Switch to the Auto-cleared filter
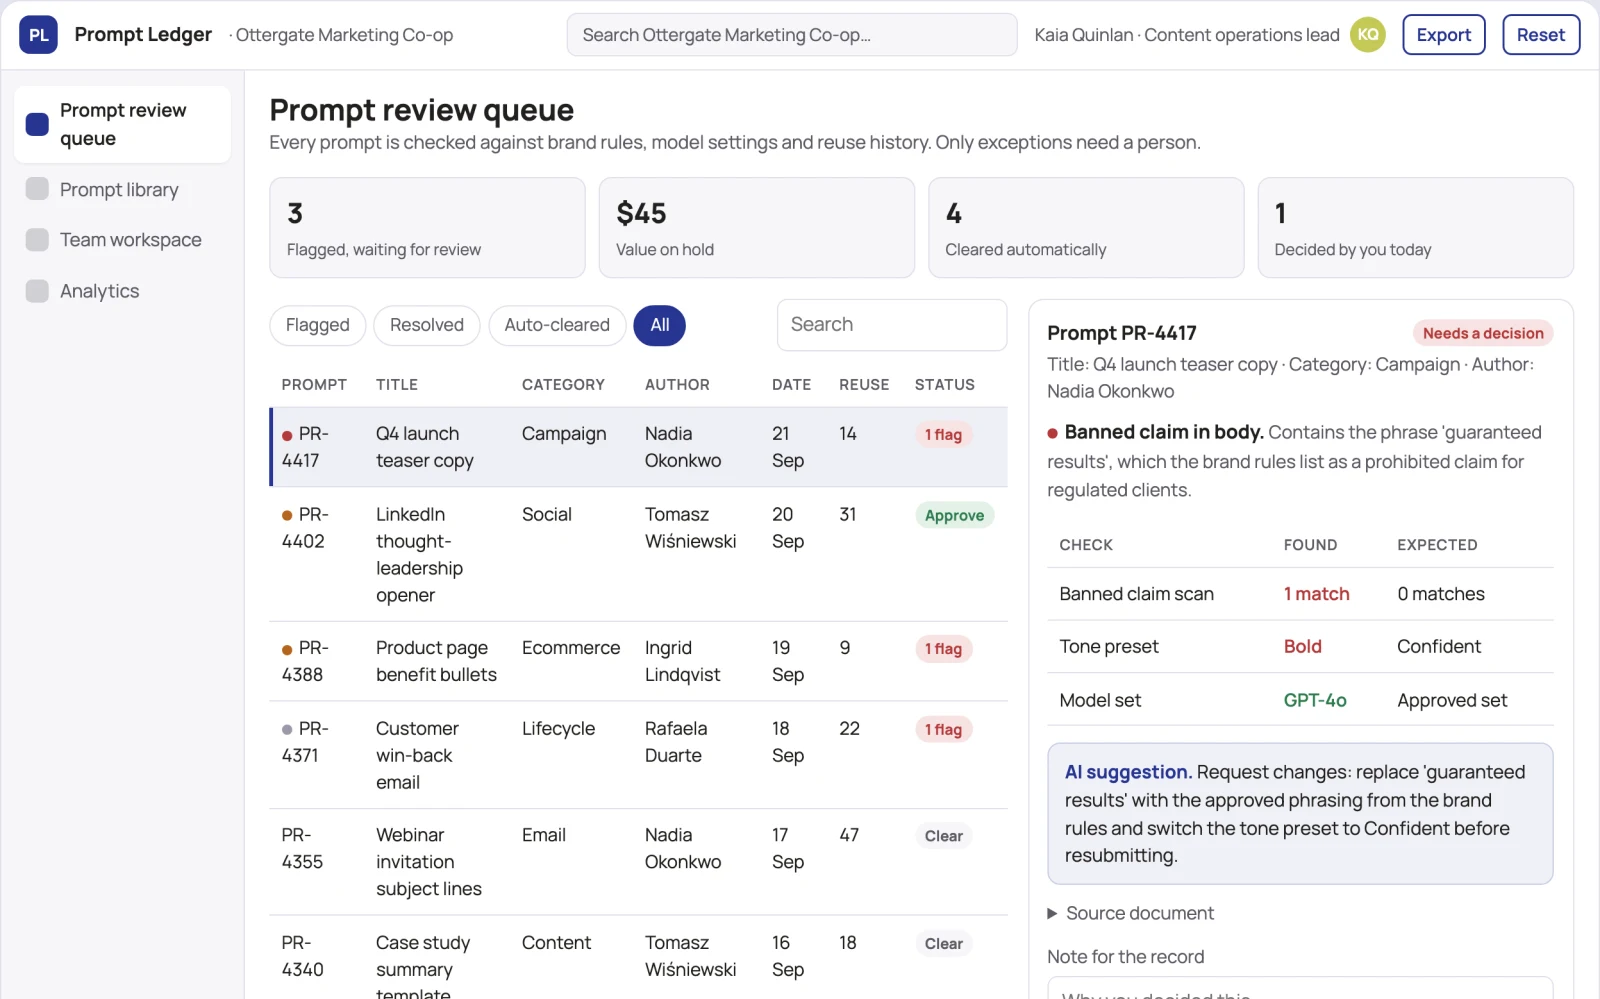 pos(557,325)
